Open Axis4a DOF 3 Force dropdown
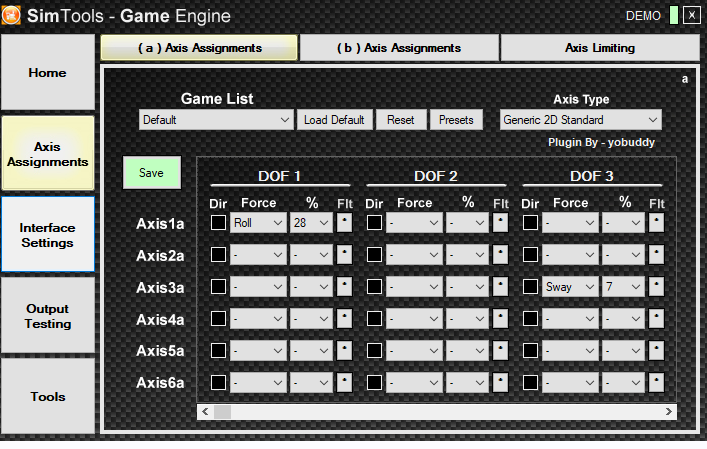 pos(570,319)
